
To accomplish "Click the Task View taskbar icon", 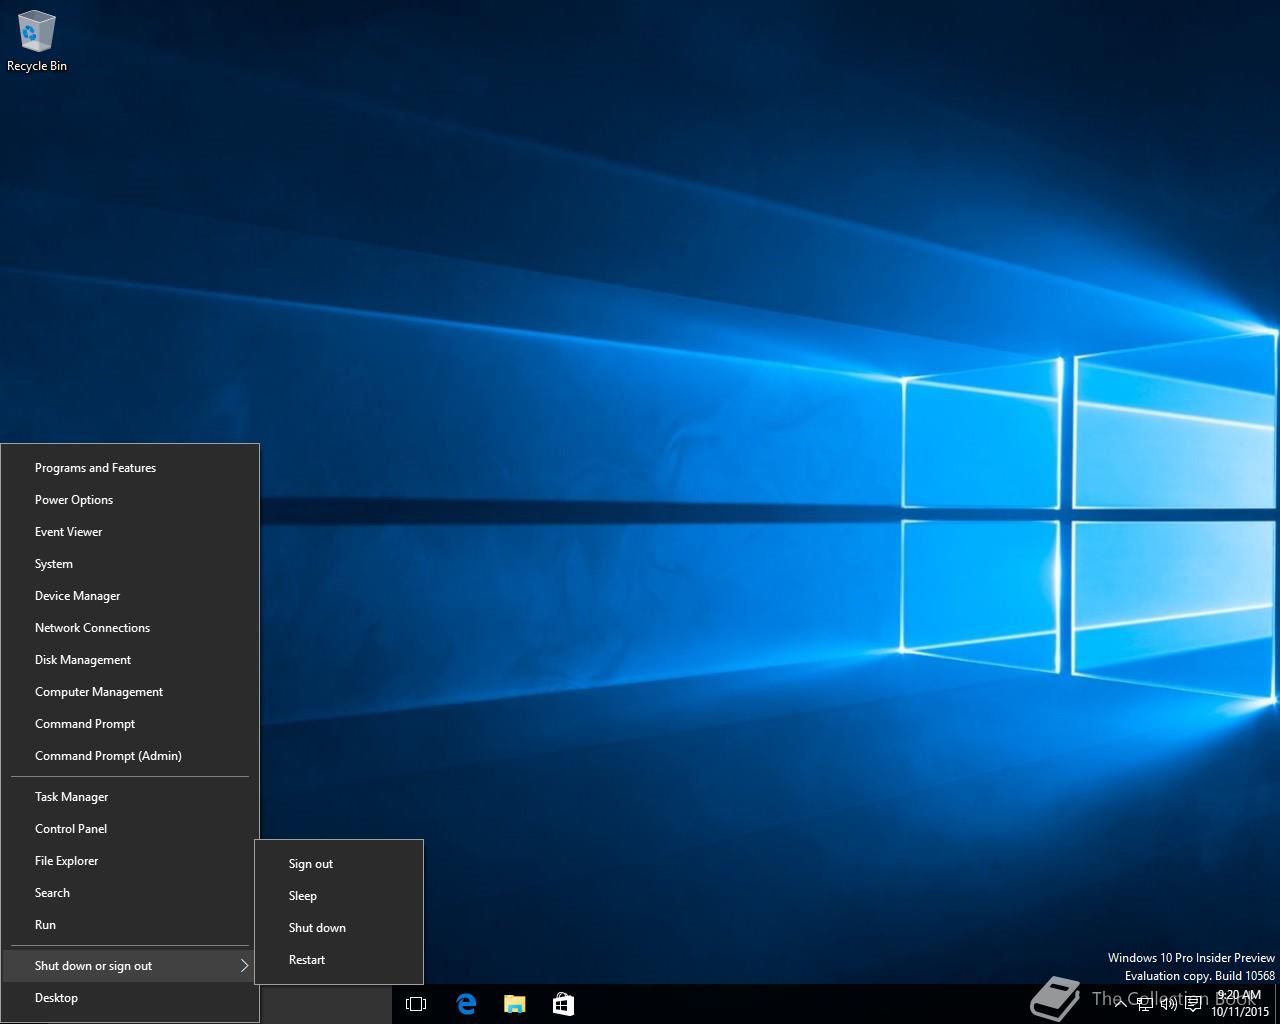I will click(416, 1004).
